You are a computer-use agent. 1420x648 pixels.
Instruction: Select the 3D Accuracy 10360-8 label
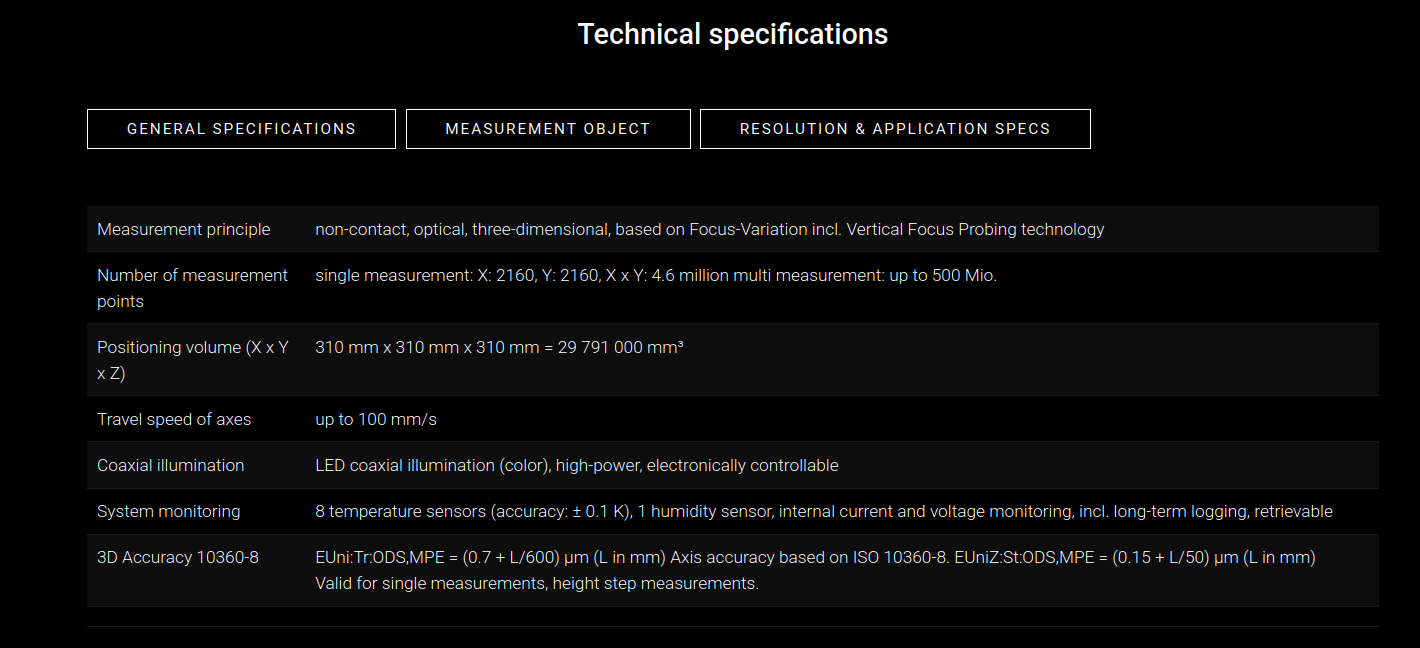[x=178, y=557]
